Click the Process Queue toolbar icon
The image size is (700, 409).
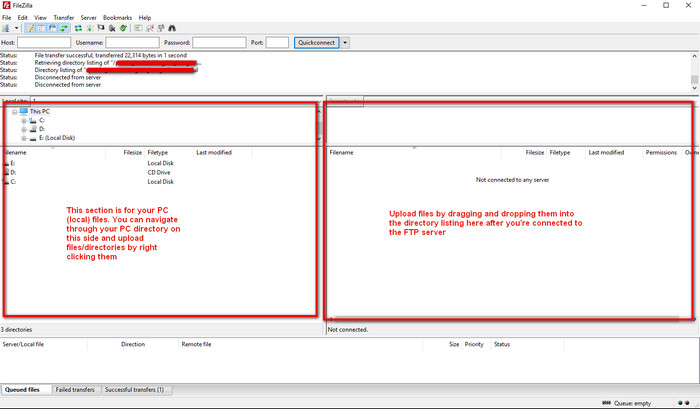pos(90,28)
